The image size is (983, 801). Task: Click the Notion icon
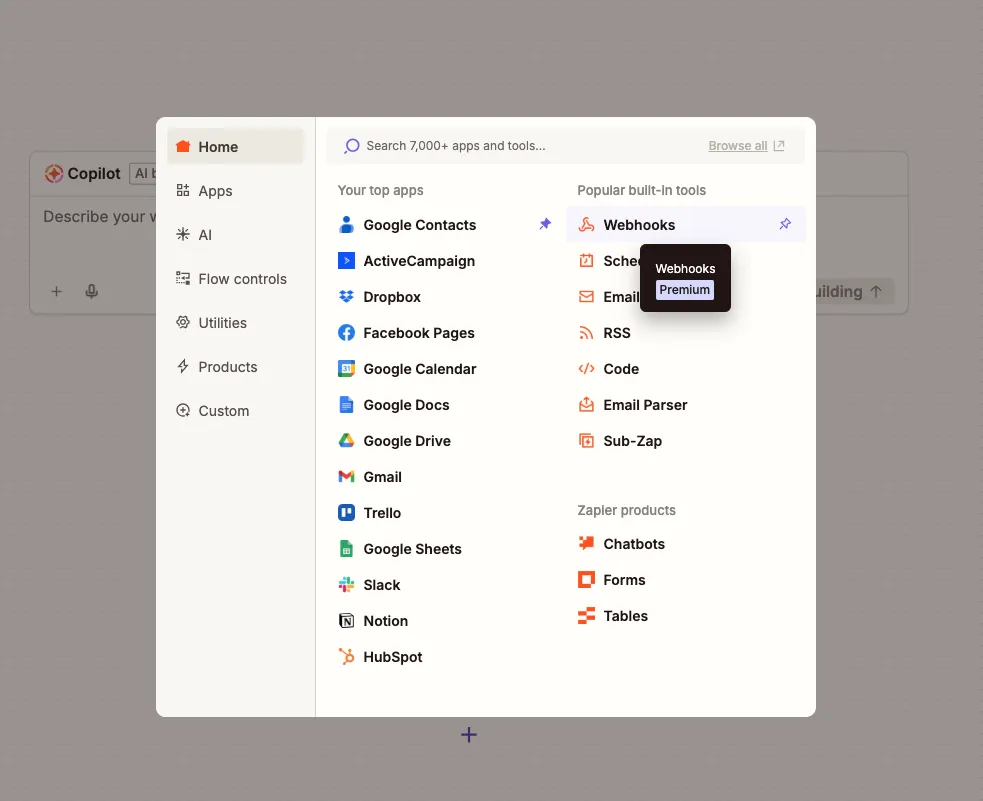click(x=346, y=621)
